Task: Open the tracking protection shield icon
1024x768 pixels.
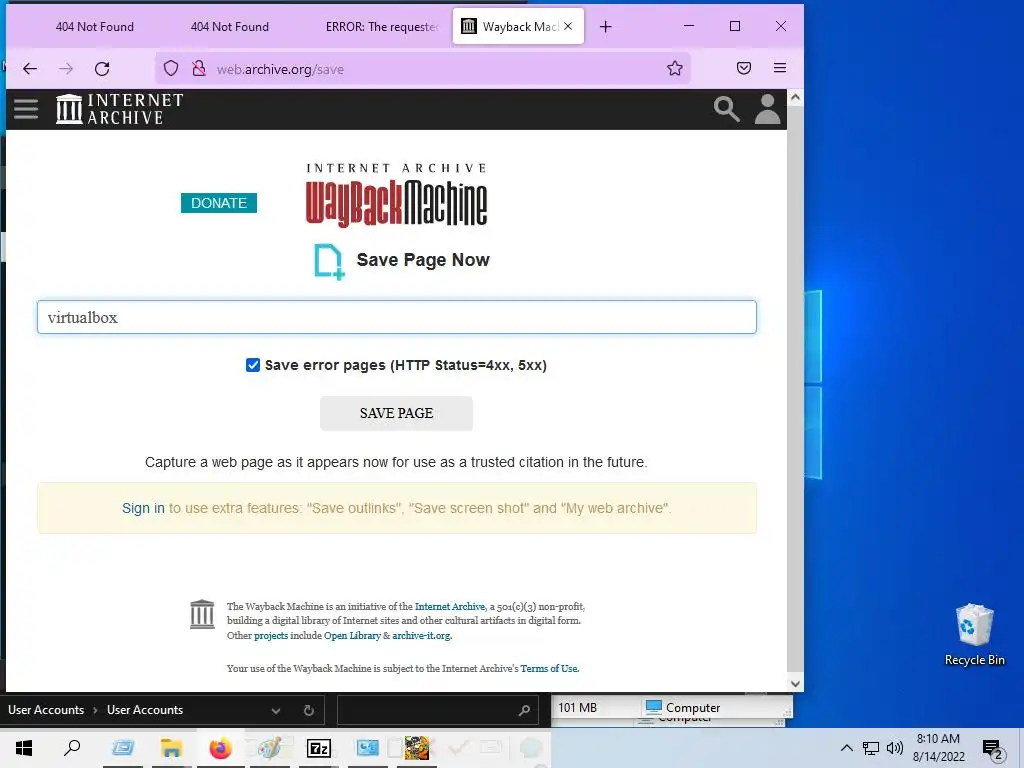Action: 171,69
